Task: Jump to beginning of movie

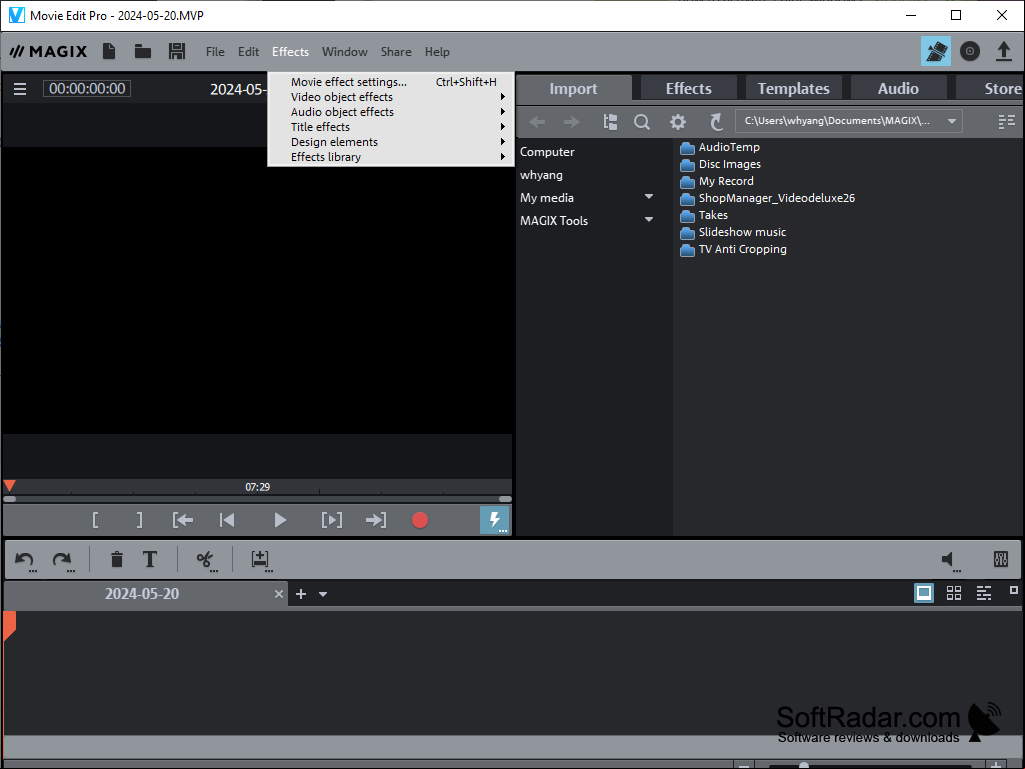Action: point(227,520)
